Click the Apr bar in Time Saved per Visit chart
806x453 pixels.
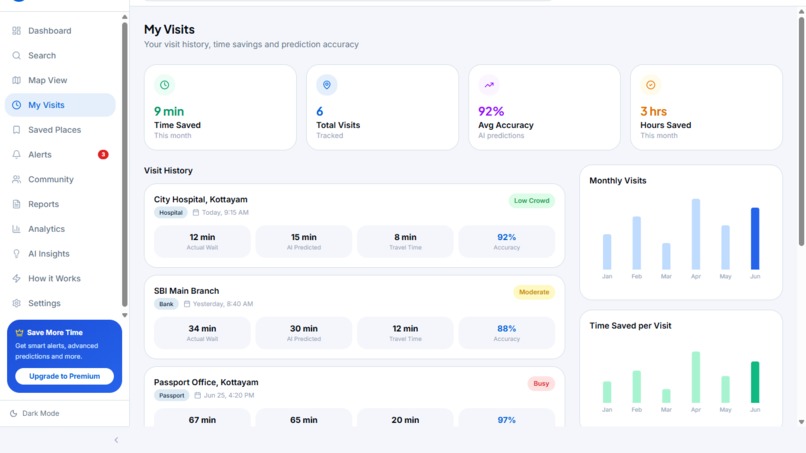coord(695,377)
